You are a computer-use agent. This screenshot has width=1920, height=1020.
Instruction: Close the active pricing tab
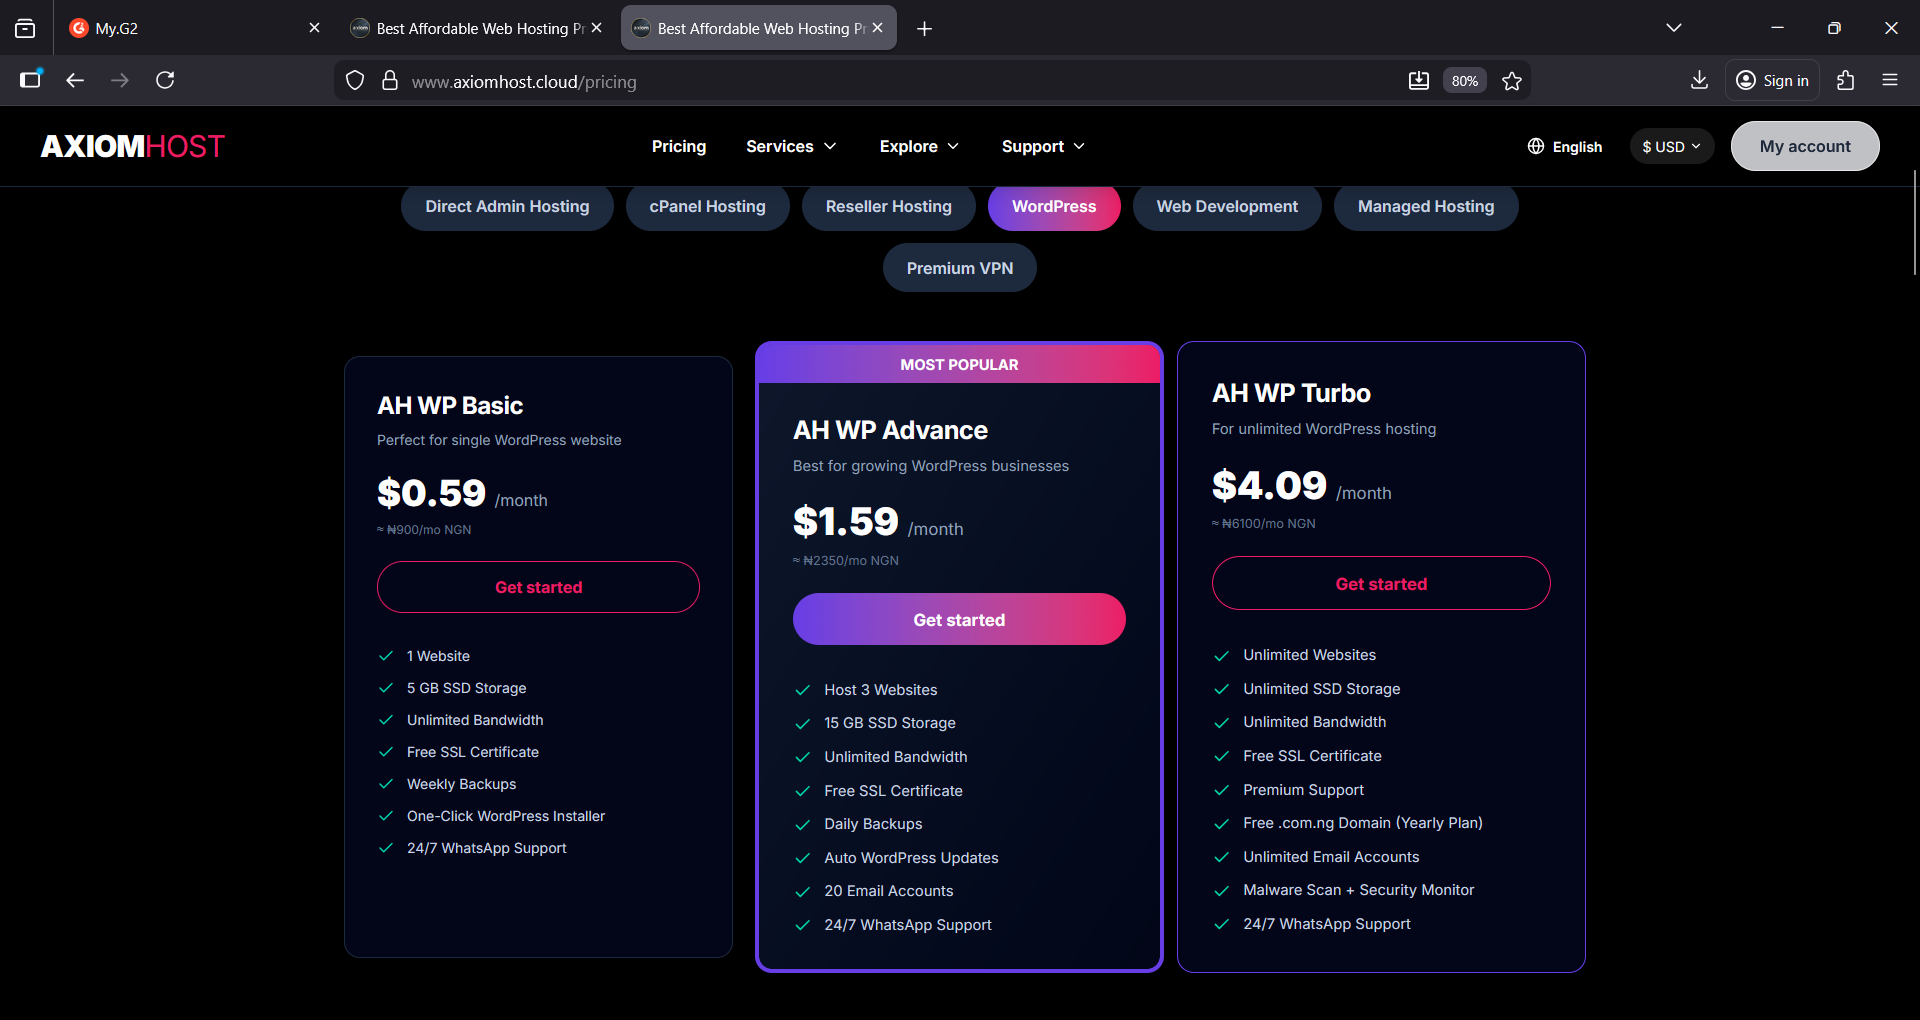coord(877,28)
